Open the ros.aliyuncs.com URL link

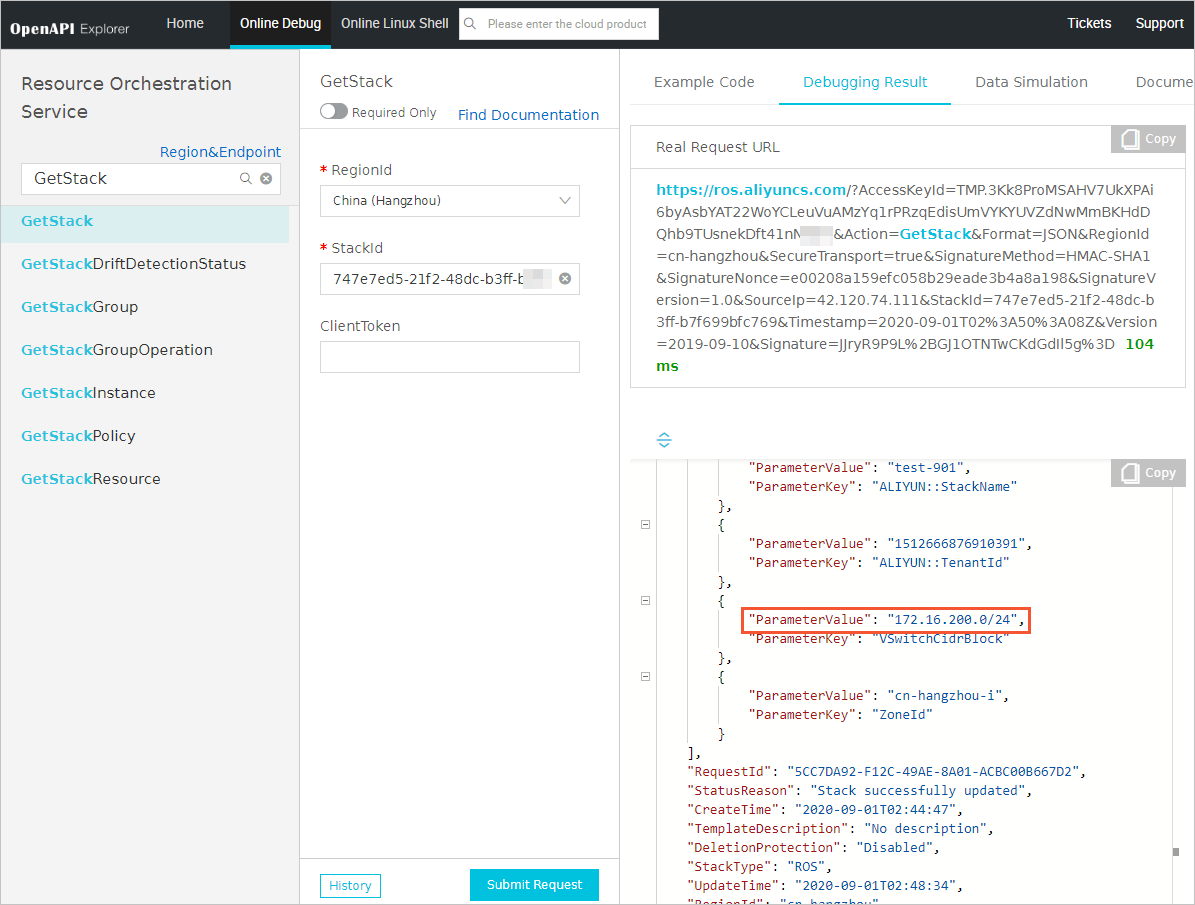pos(751,190)
